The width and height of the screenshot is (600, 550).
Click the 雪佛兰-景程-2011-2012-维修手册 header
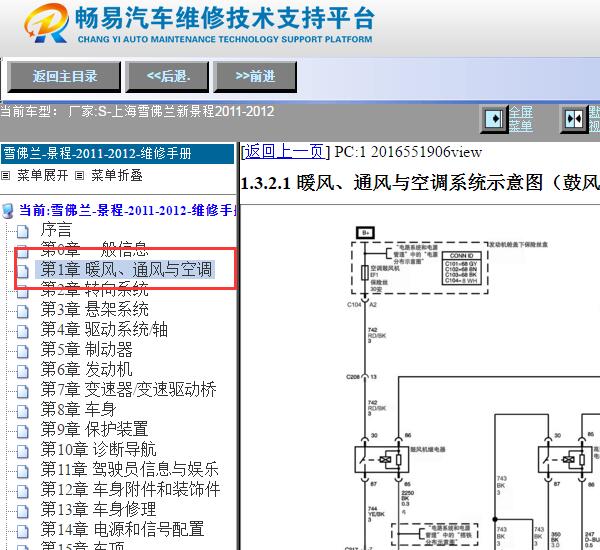coord(117,153)
